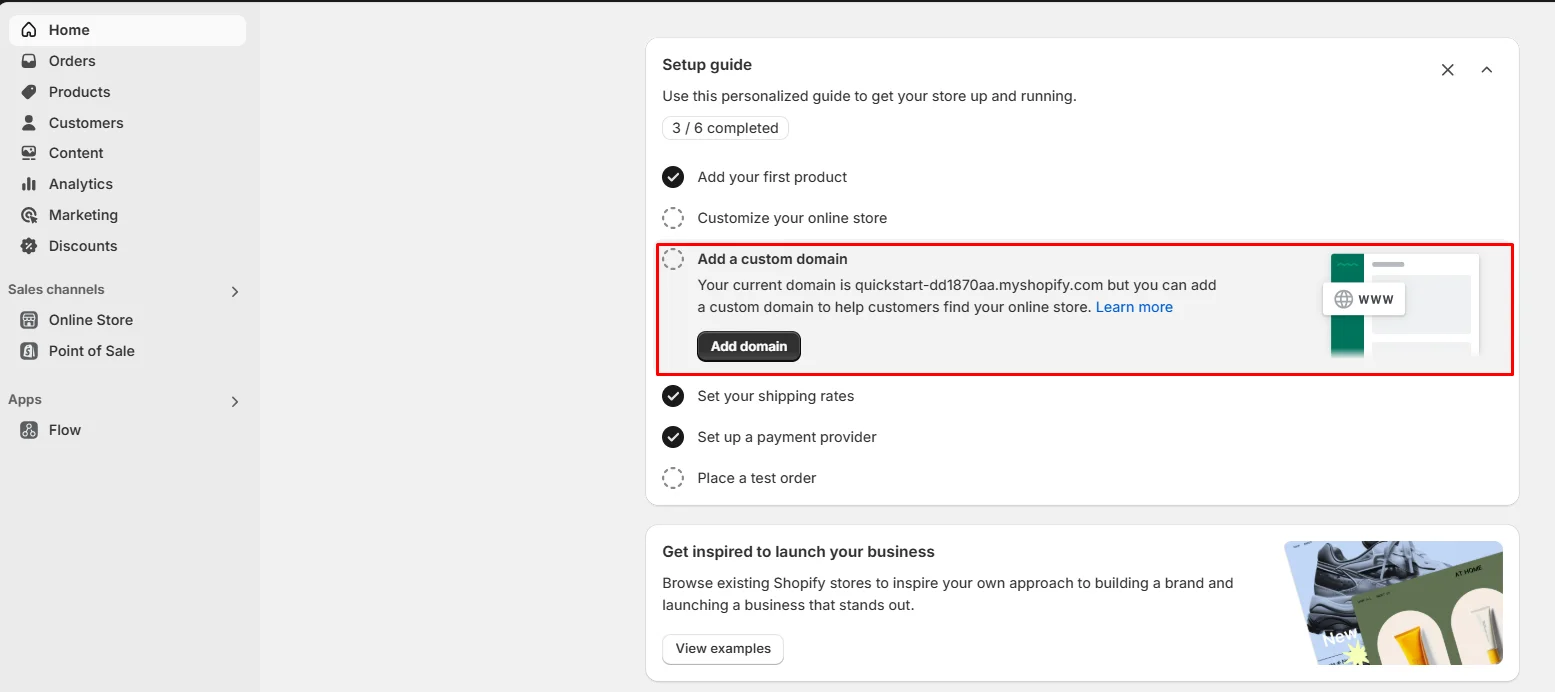Open the Learn more link
This screenshot has width=1555, height=692.
(1134, 307)
